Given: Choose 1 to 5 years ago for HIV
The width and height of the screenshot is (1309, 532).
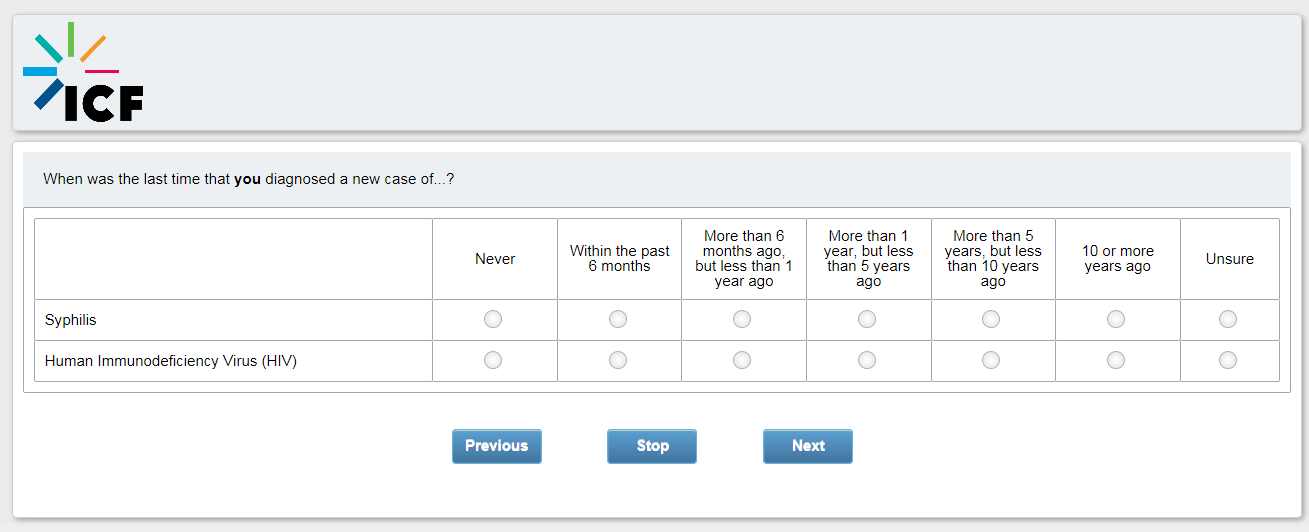Looking at the screenshot, I should coord(867,360).
